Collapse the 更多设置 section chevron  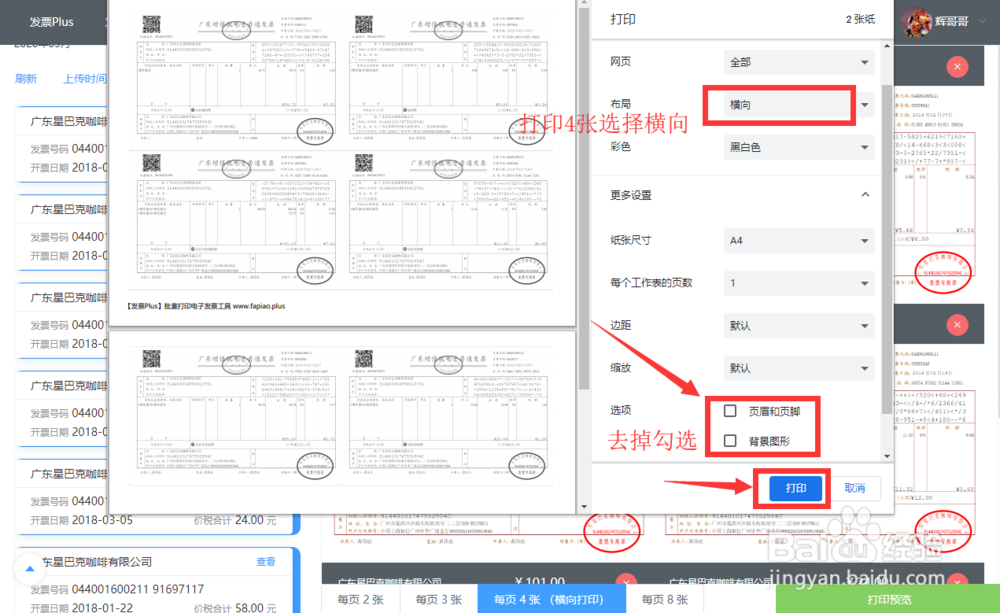(x=865, y=195)
